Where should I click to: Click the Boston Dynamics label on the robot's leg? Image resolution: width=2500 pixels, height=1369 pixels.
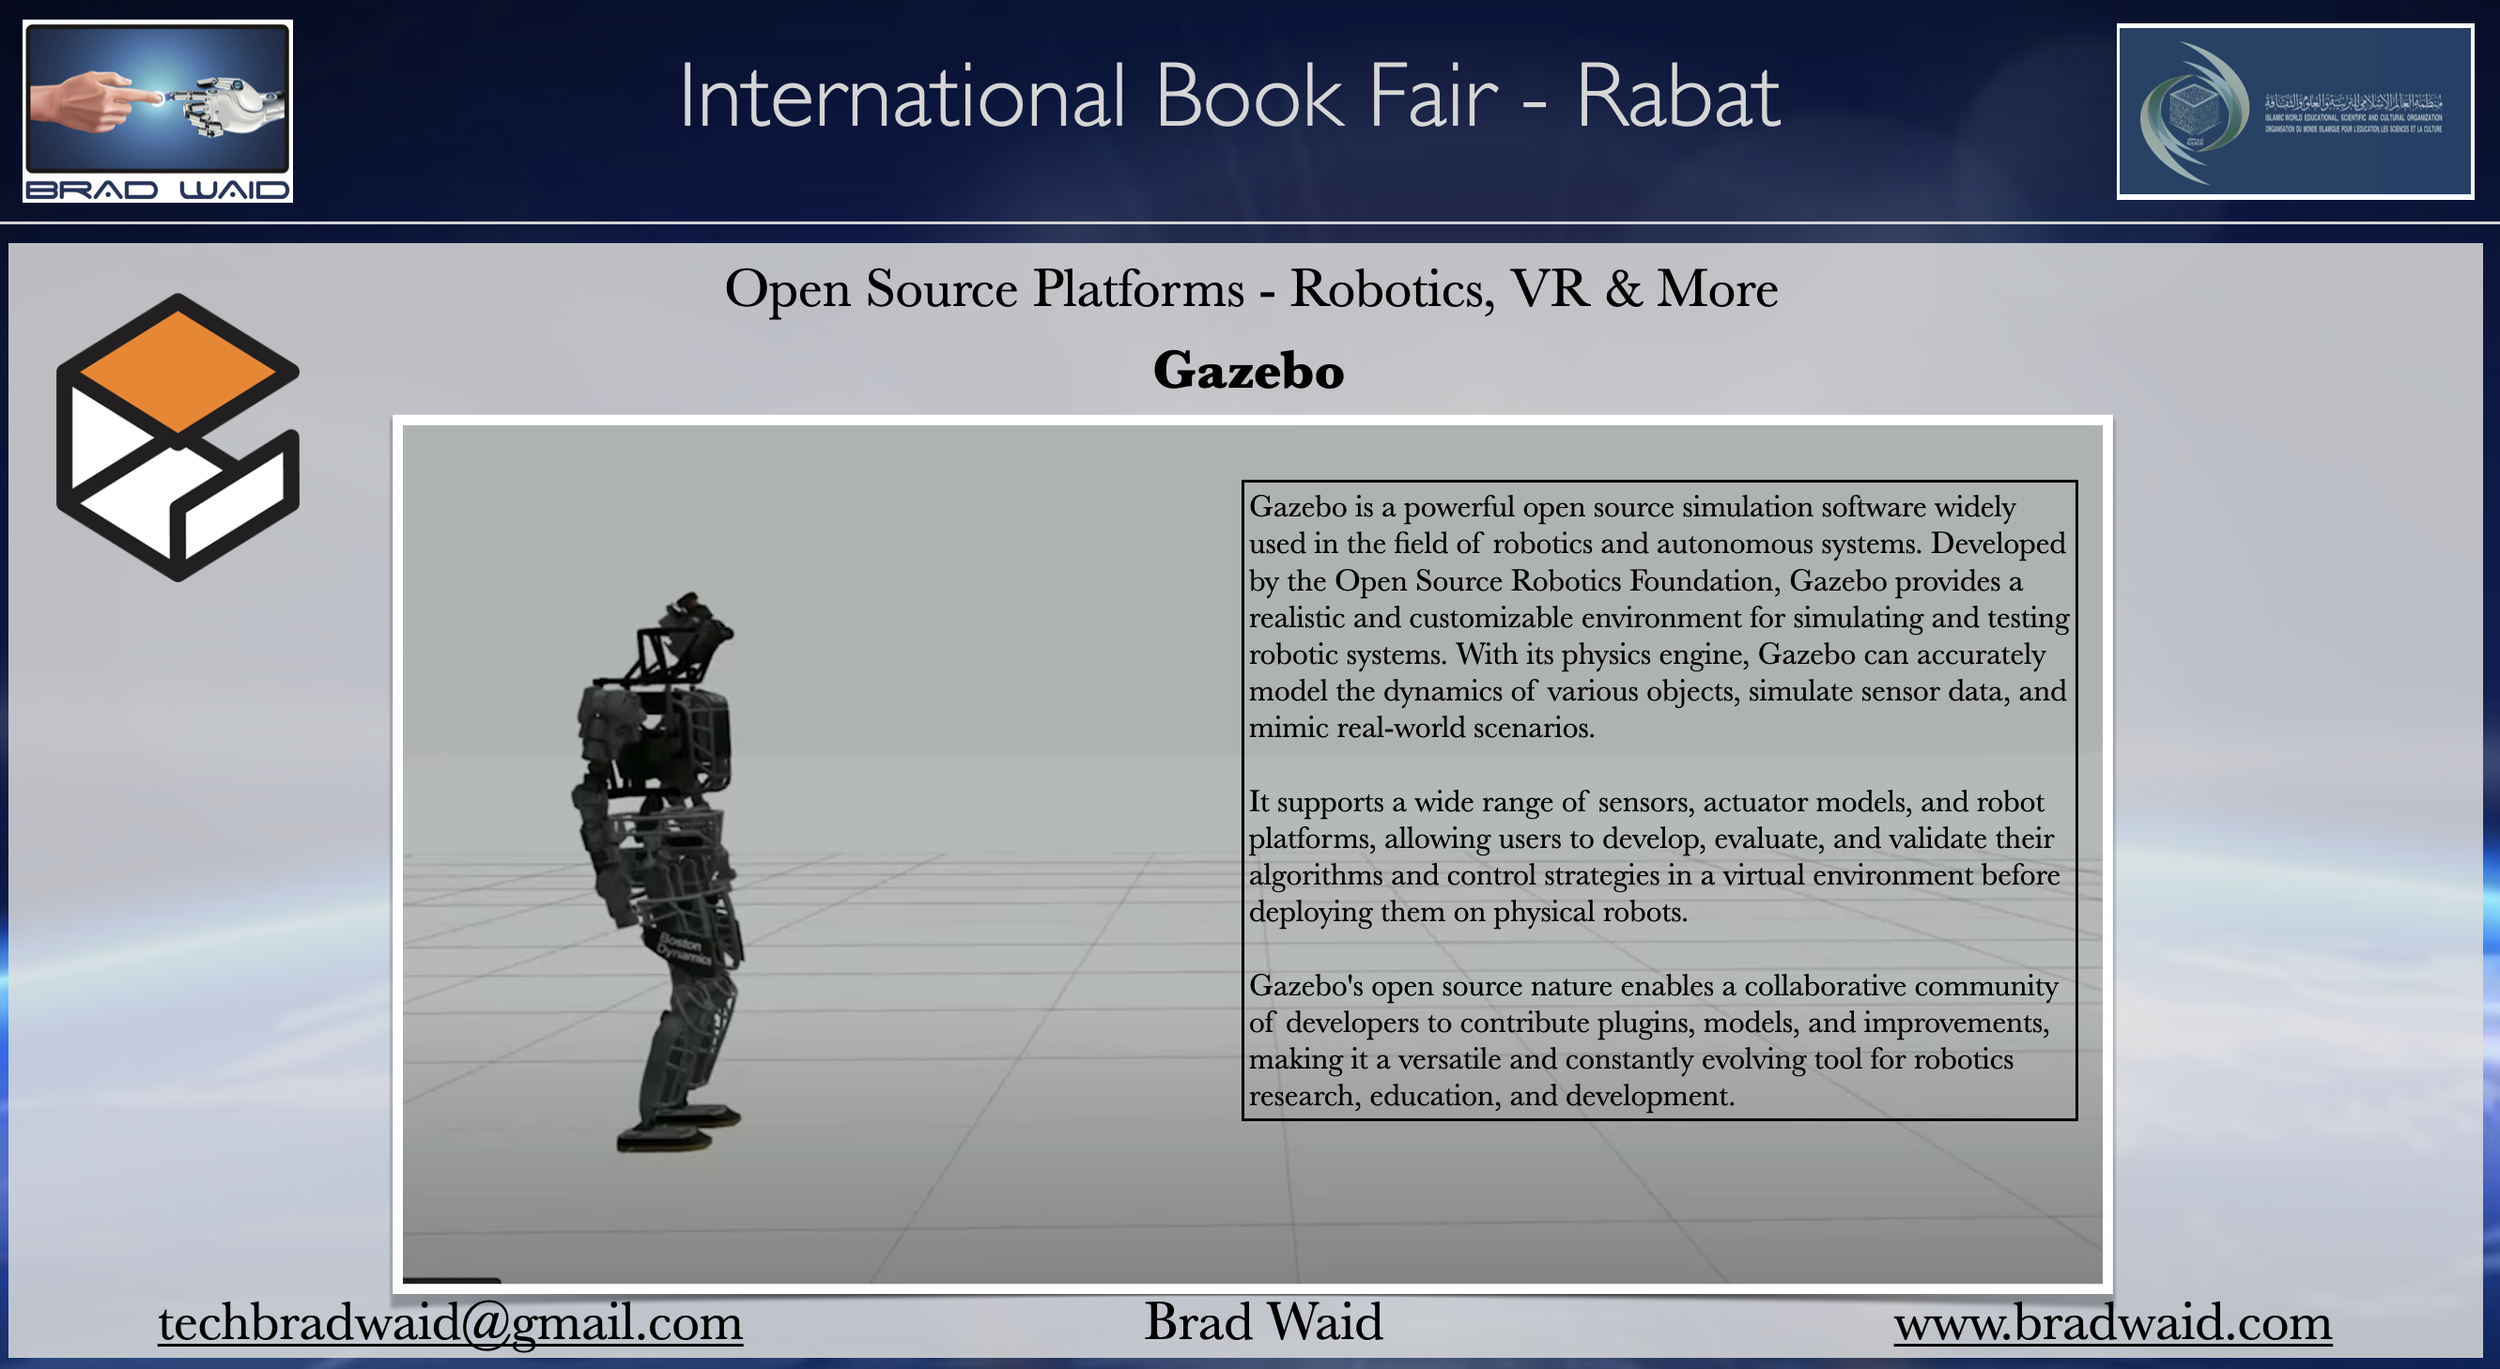684,950
